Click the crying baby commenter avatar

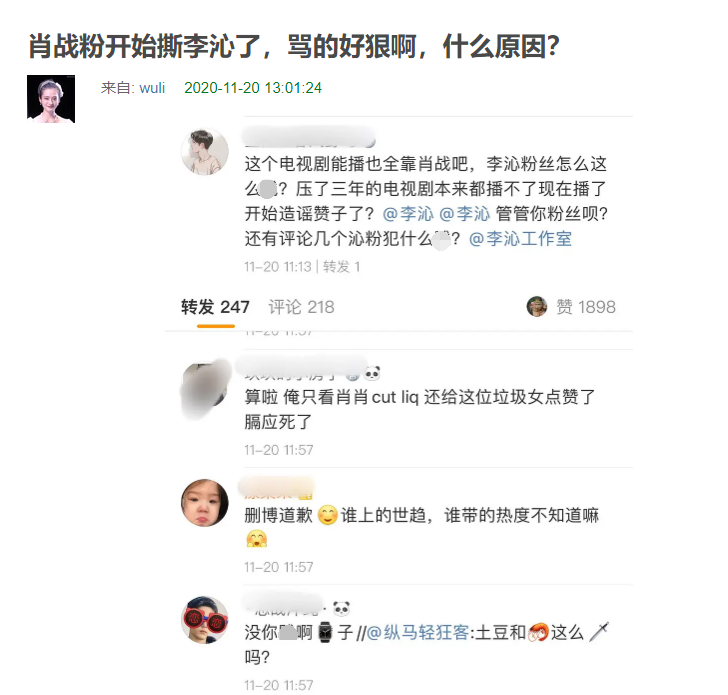[204, 503]
